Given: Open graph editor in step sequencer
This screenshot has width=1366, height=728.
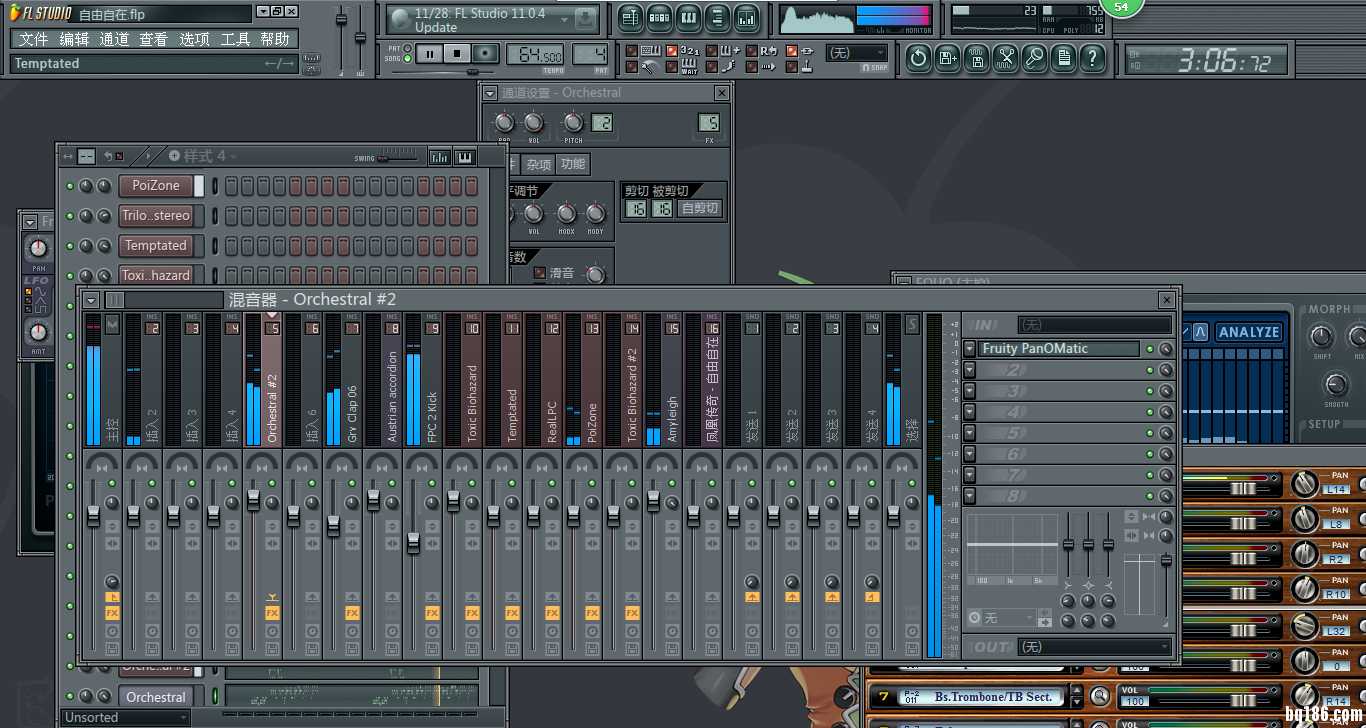Looking at the screenshot, I should point(439,157).
